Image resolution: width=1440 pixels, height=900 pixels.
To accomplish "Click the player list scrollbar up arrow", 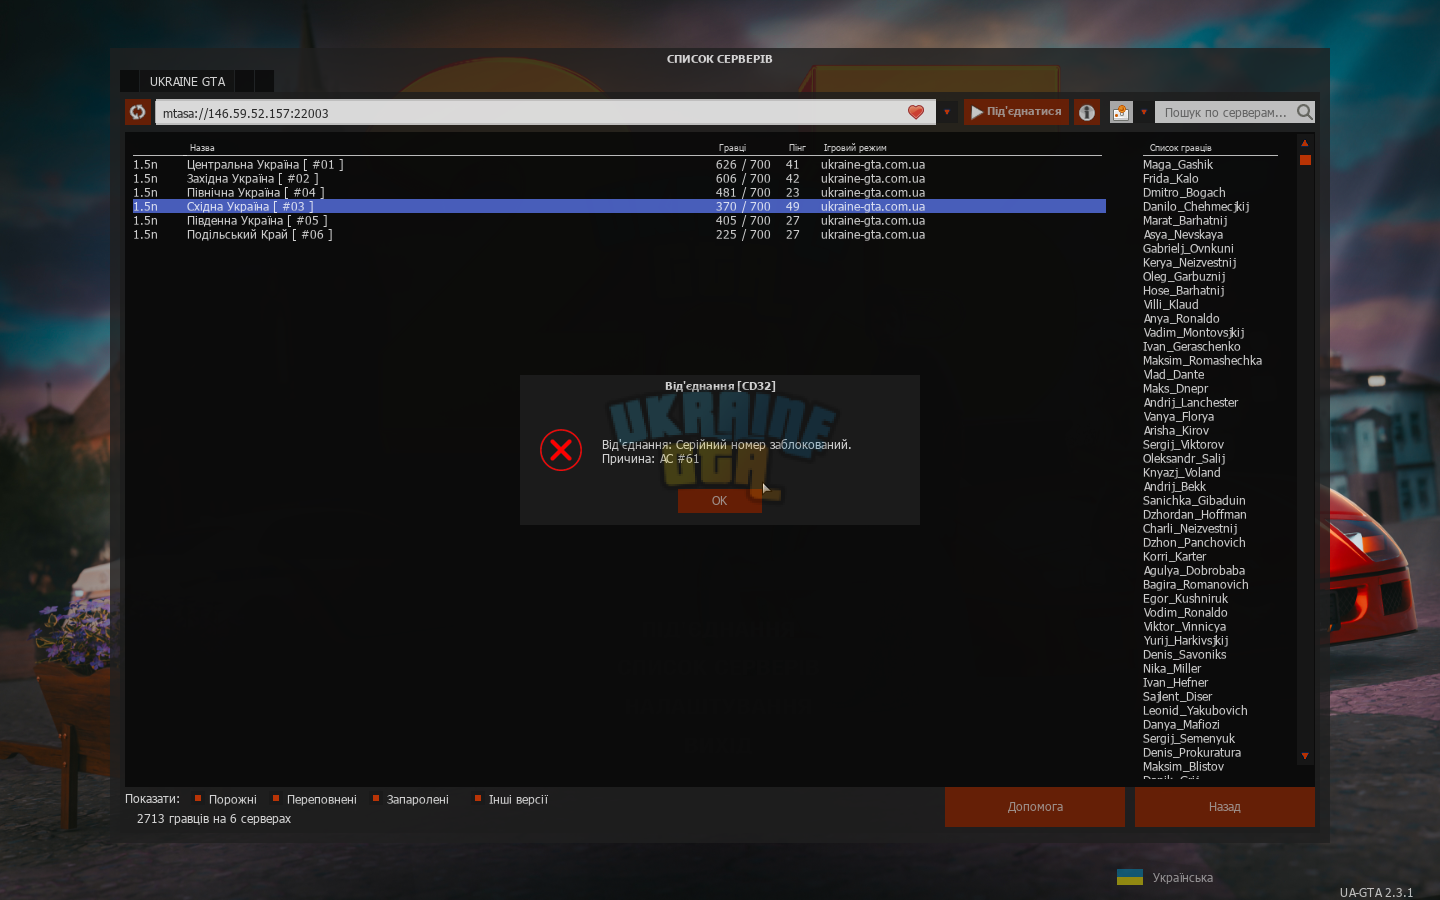I will (x=1304, y=143).
